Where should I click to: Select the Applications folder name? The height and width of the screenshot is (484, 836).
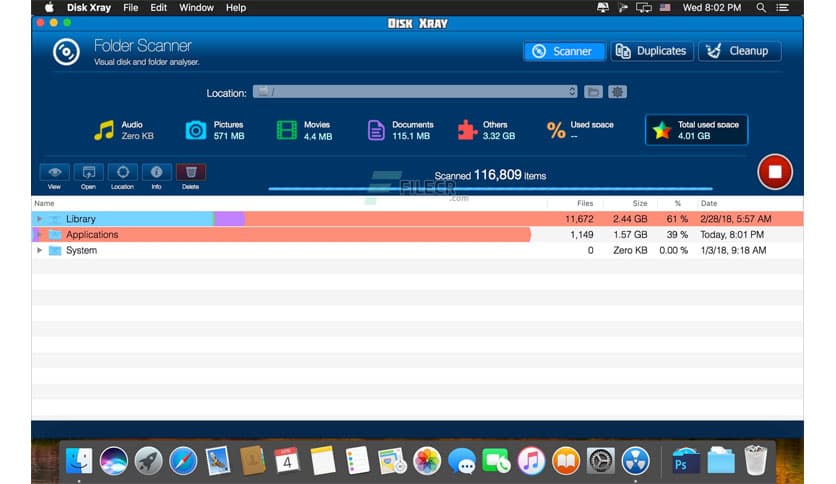[92, 235]
